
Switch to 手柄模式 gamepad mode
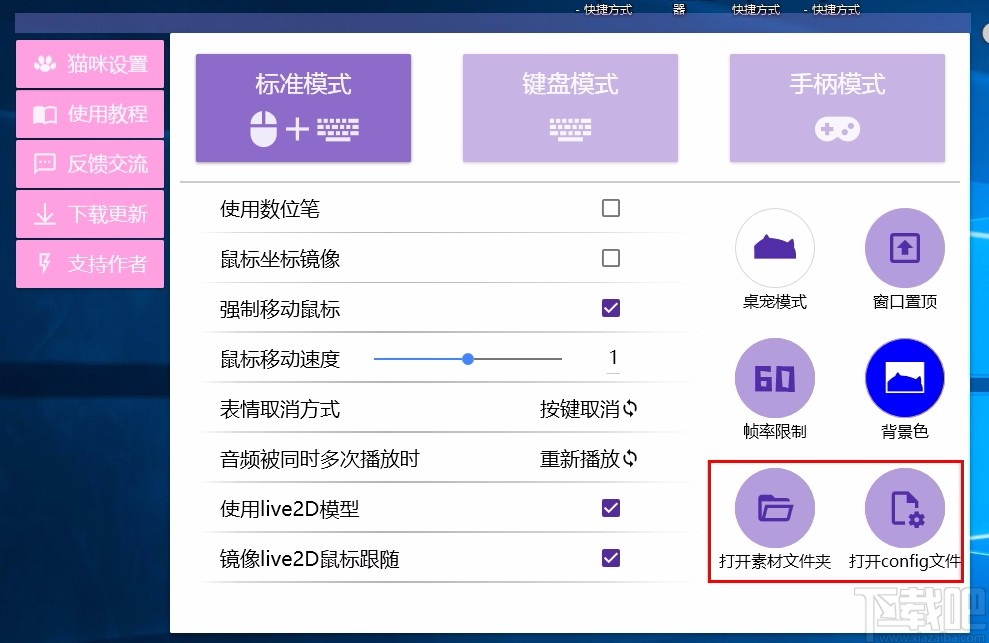[837, 108]
